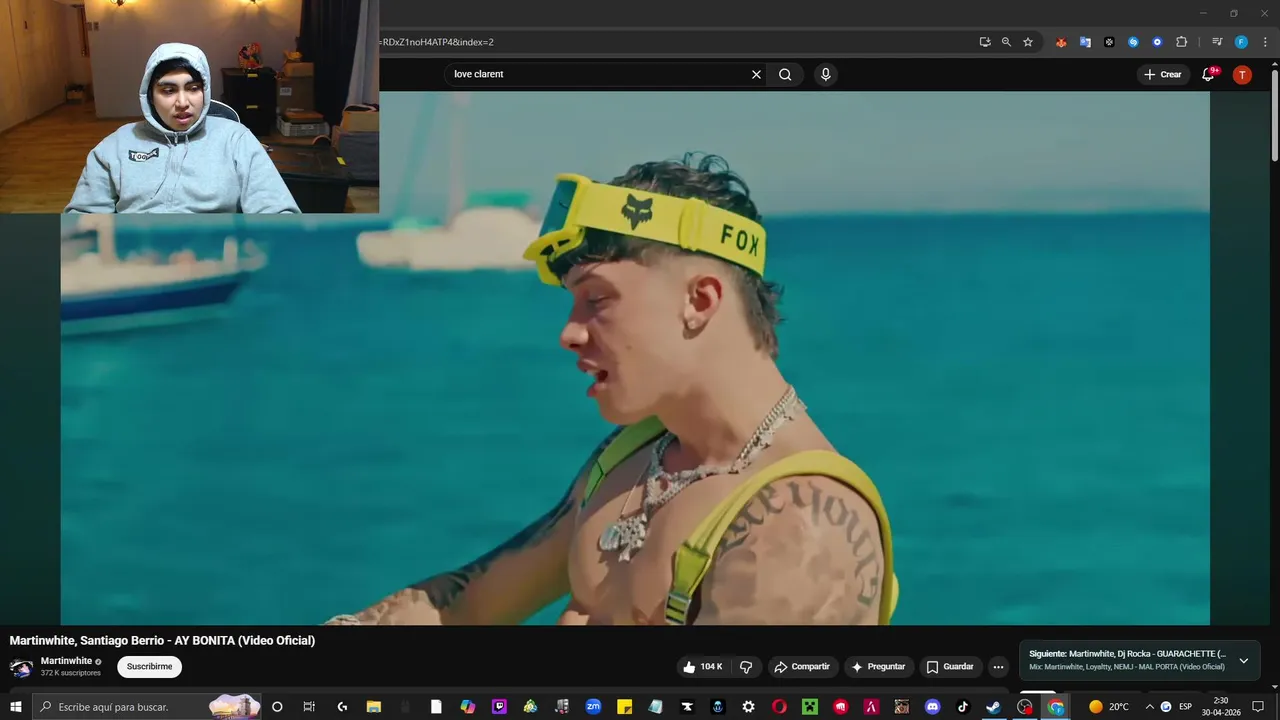Open the Twitch app on the taskbar
This screenshot has height=720, width=1280.
pyautogui.click(x=499, y=707)
